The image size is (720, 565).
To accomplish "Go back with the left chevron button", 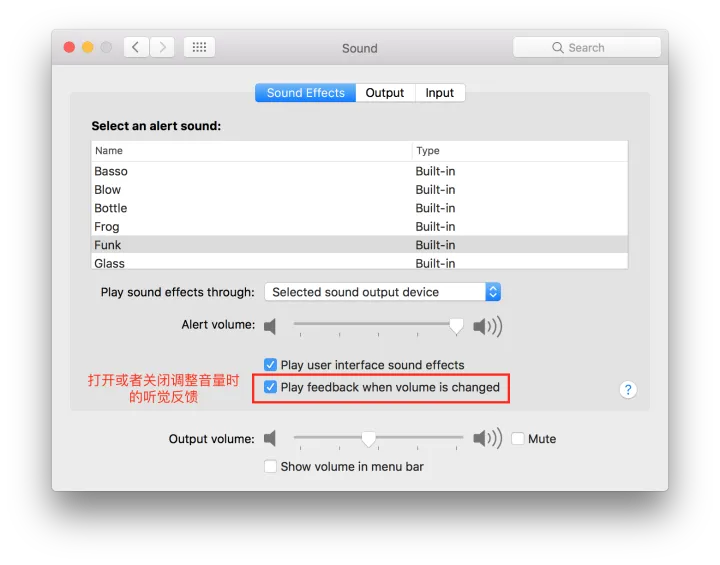I will pos(136,47).
